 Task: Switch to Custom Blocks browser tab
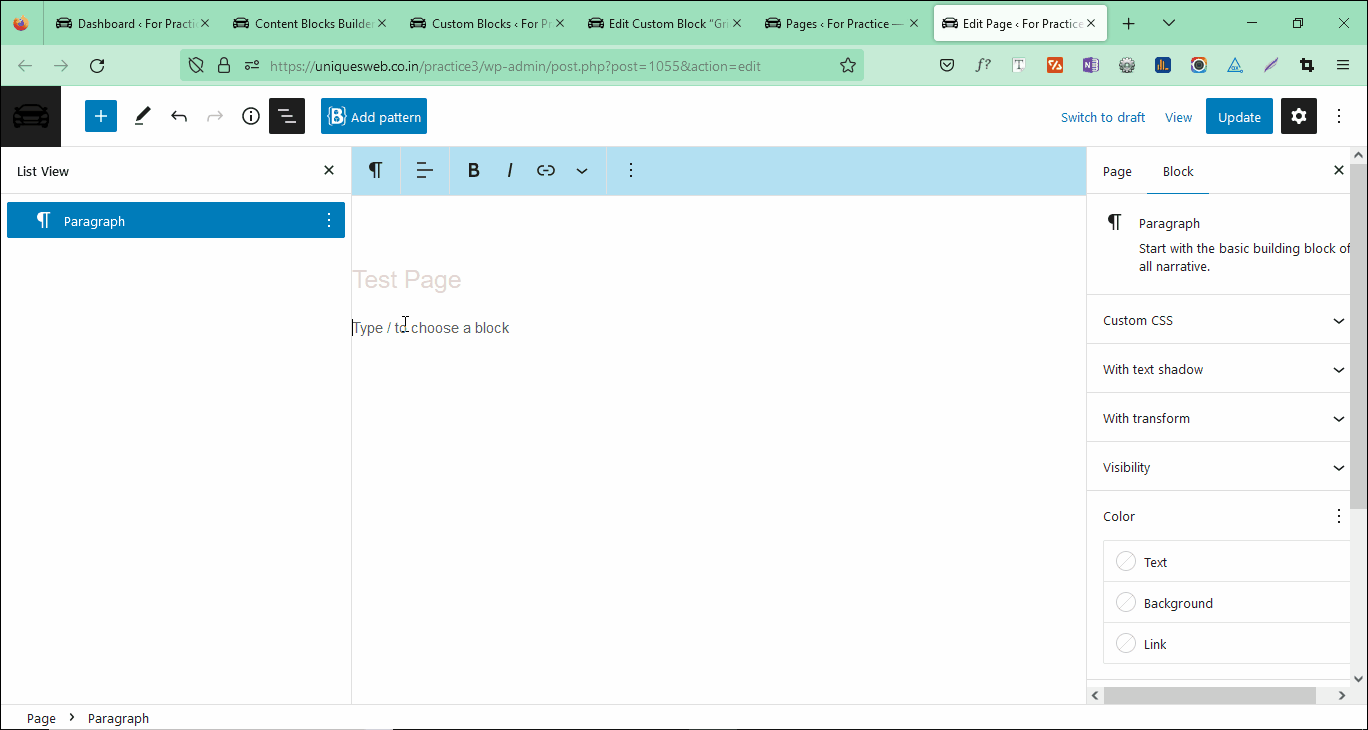[487, 24]
